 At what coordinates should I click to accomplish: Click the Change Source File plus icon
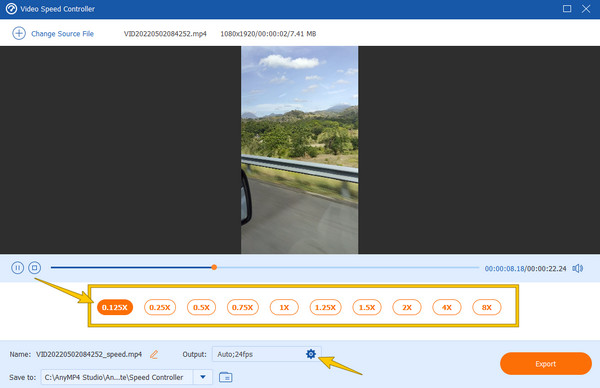(19, 33)
